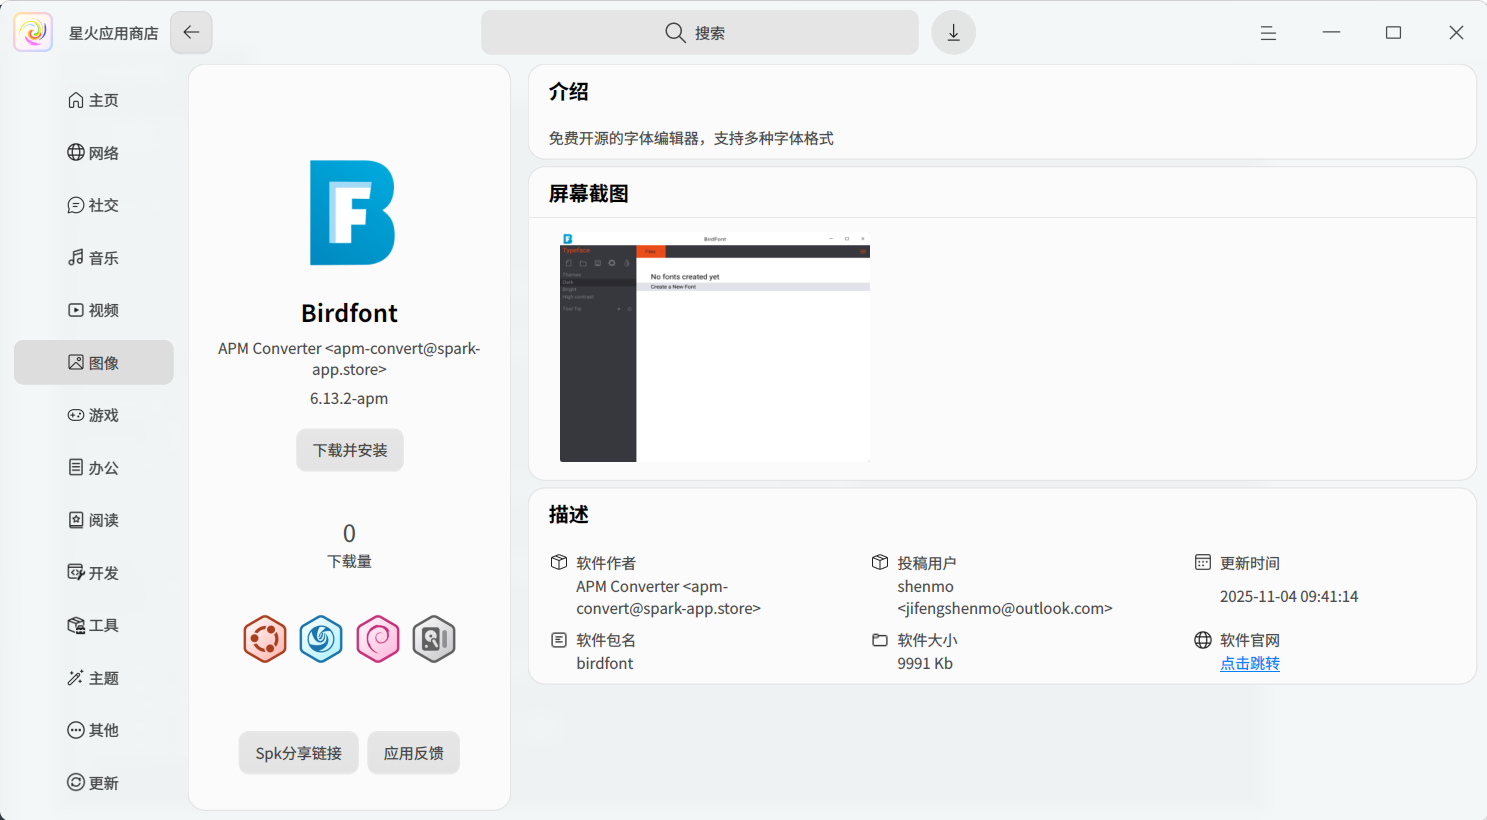This screenshot has width=1487, height=820.
Task: Click the Birdfont app logo
Action: tap(352, 212)
